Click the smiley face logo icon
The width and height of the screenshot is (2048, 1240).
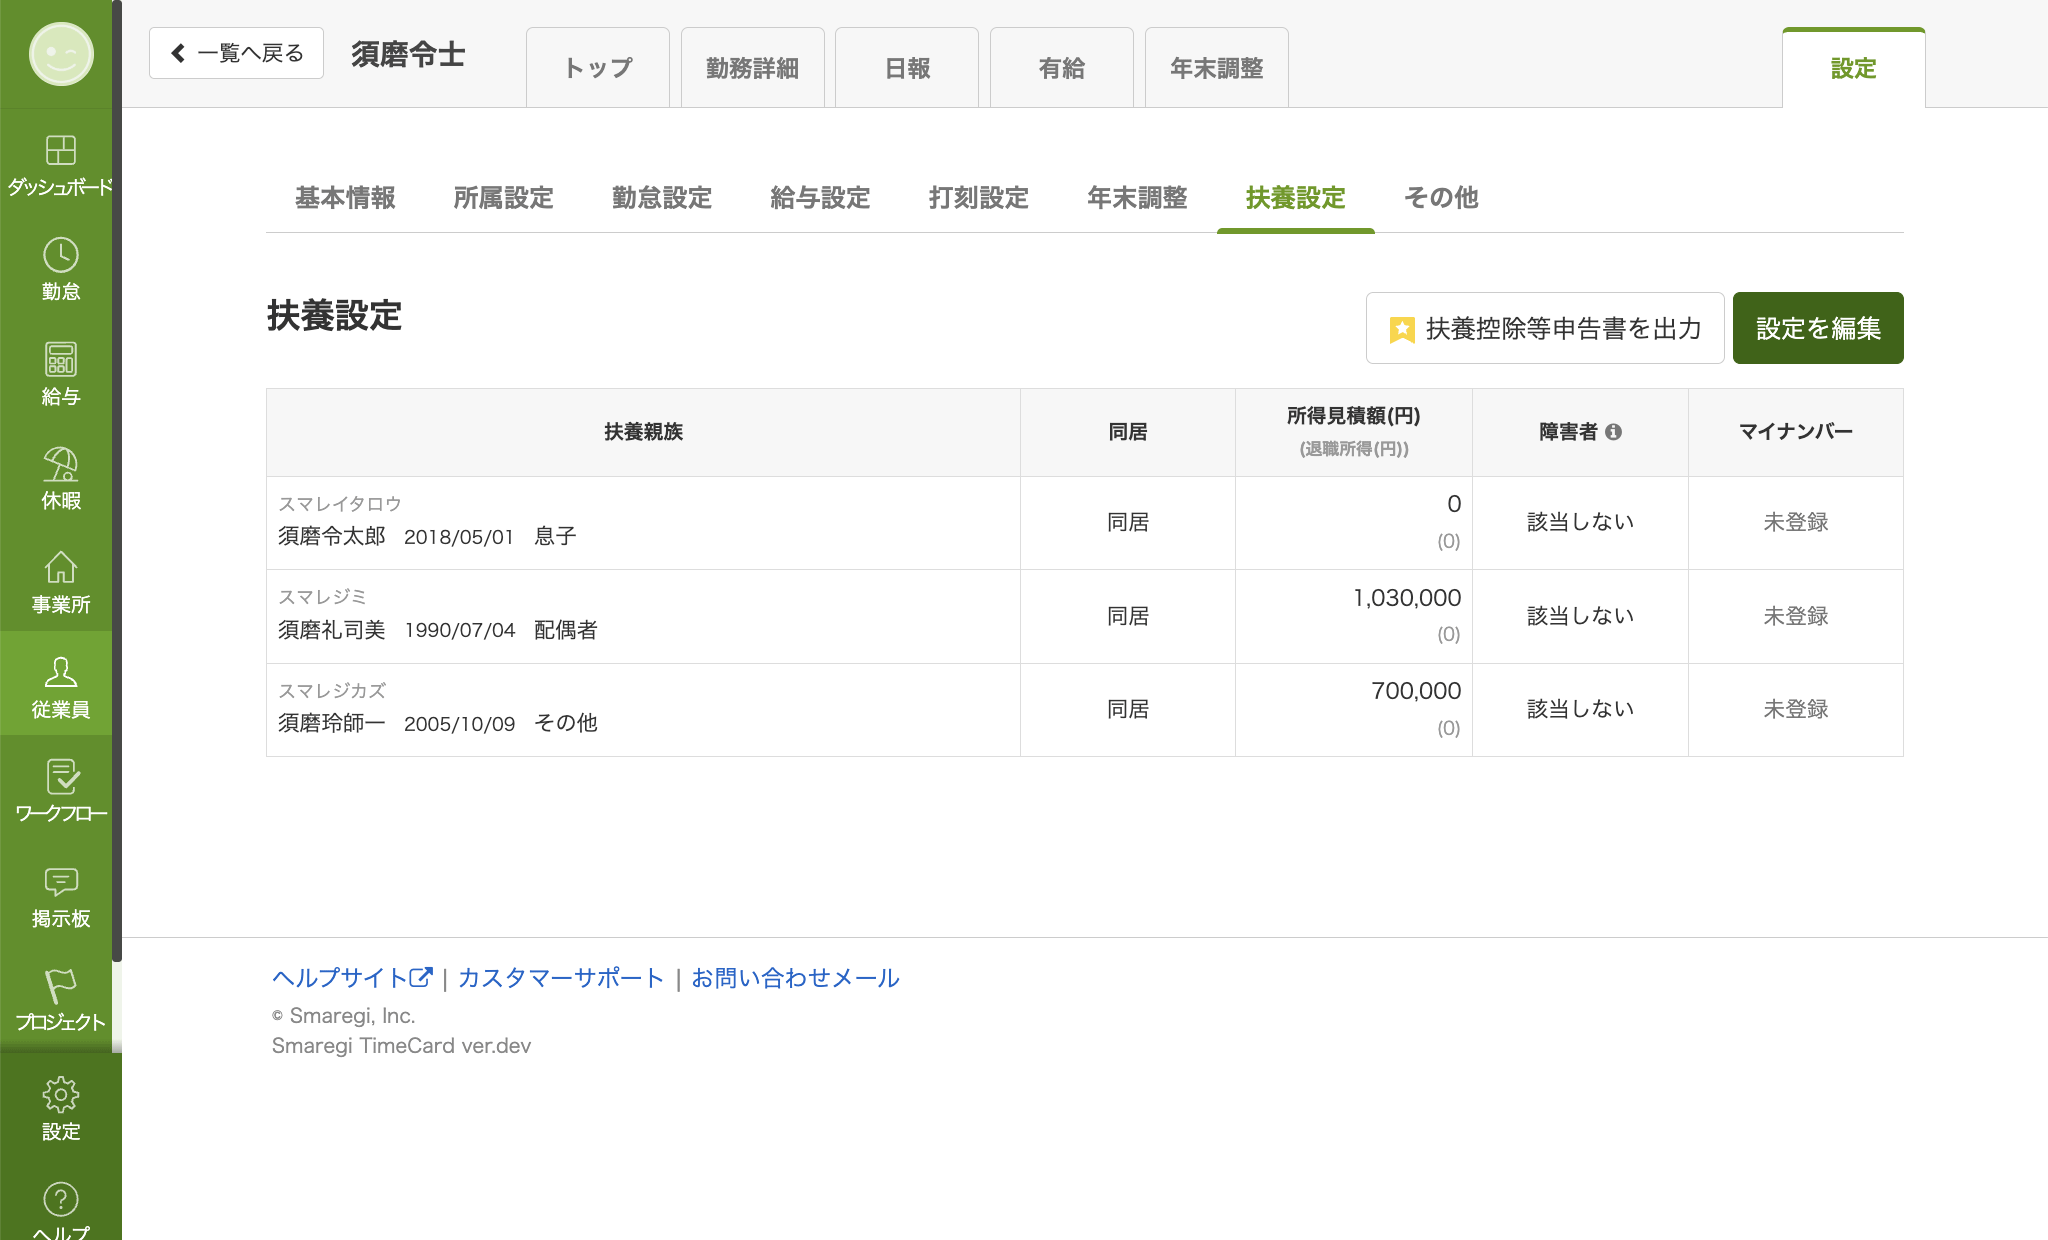click(61, 54)
